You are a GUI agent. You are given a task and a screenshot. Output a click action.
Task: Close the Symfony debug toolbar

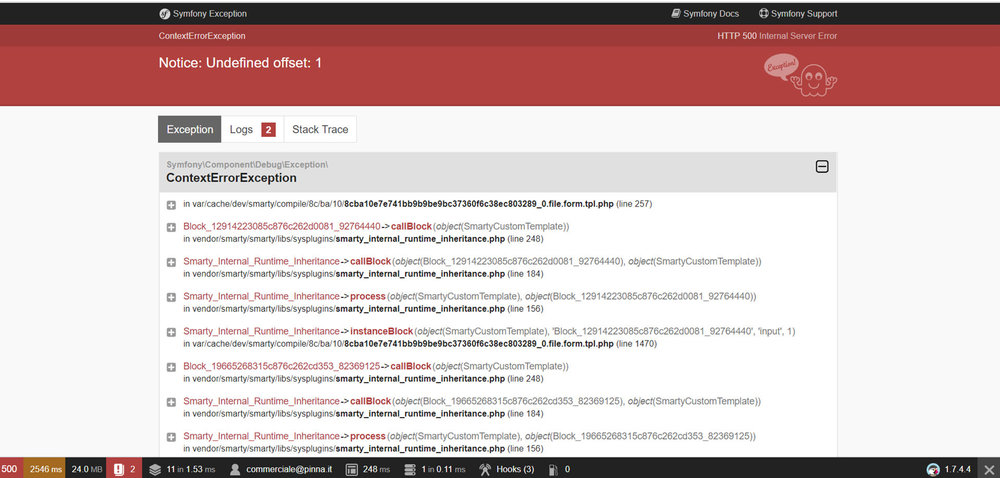pyautogui.click(x=989, y=469)
